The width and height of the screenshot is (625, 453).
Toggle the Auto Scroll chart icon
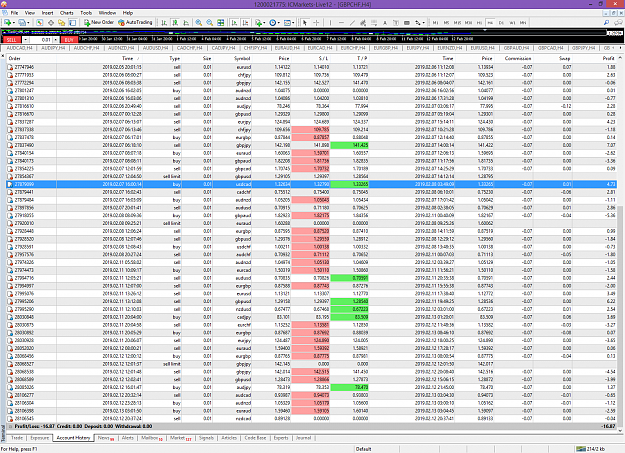click(234, 23)
